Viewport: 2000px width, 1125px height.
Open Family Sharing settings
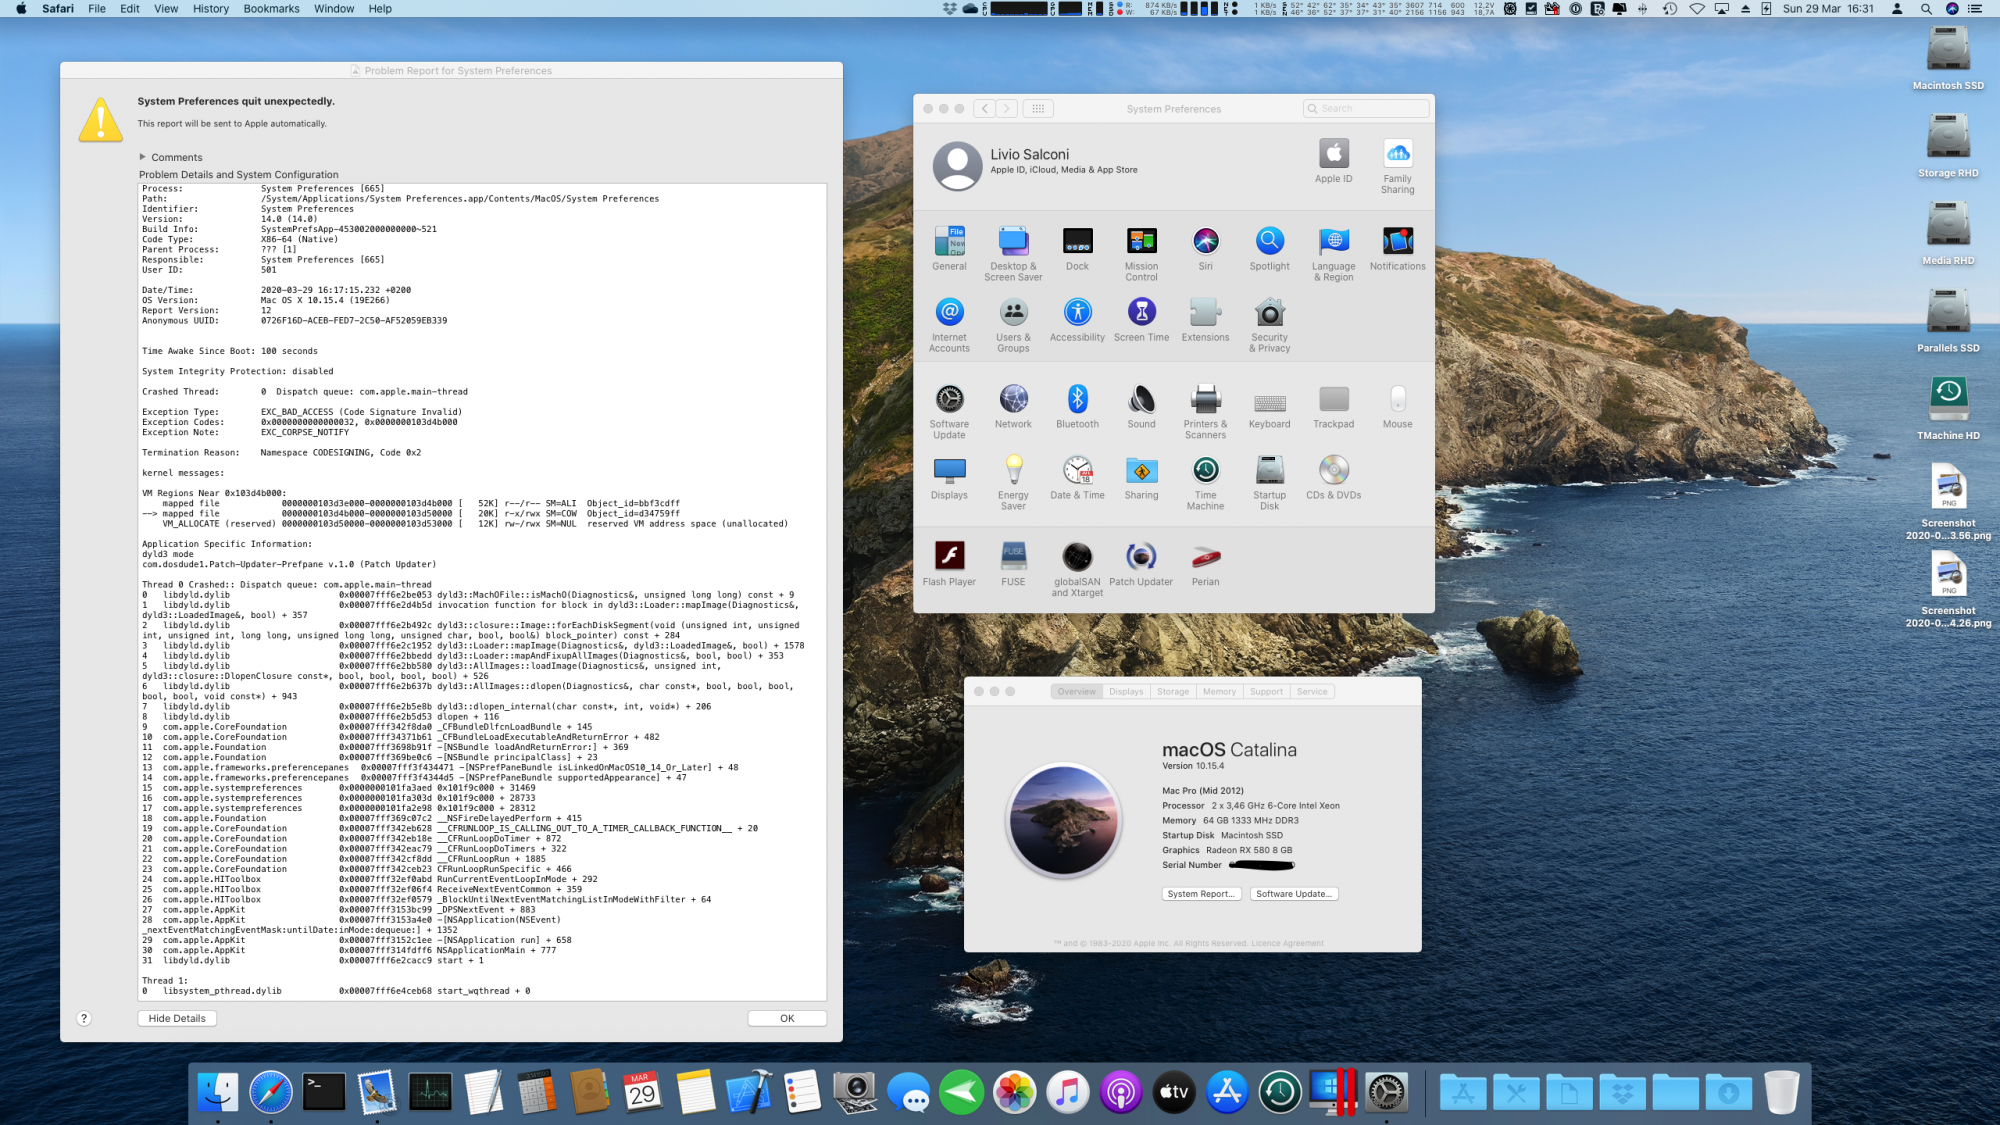click(1397, 154)
